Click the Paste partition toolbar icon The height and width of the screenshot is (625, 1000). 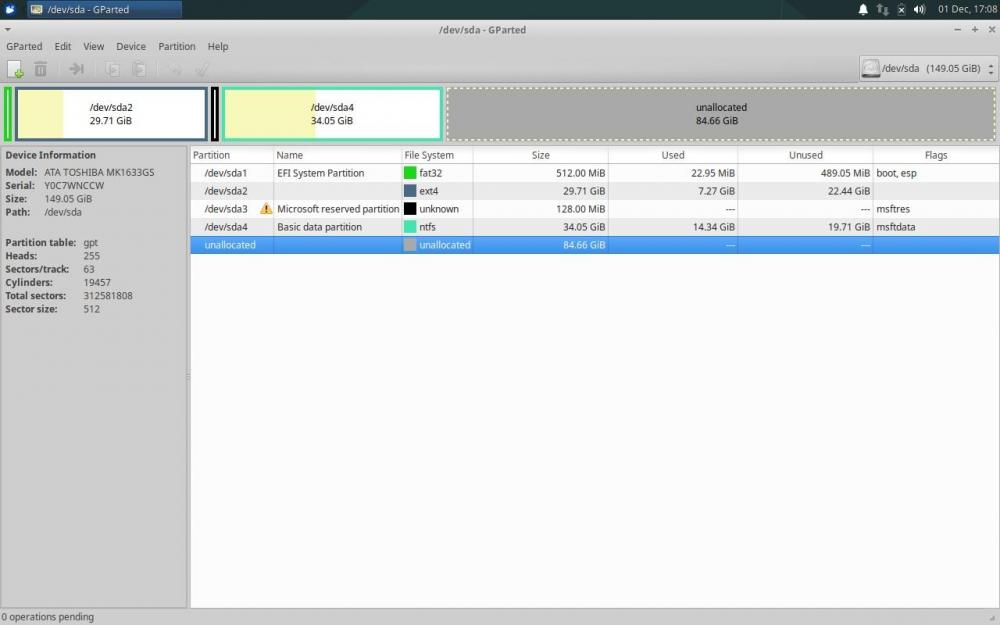[x=139, y=69]
